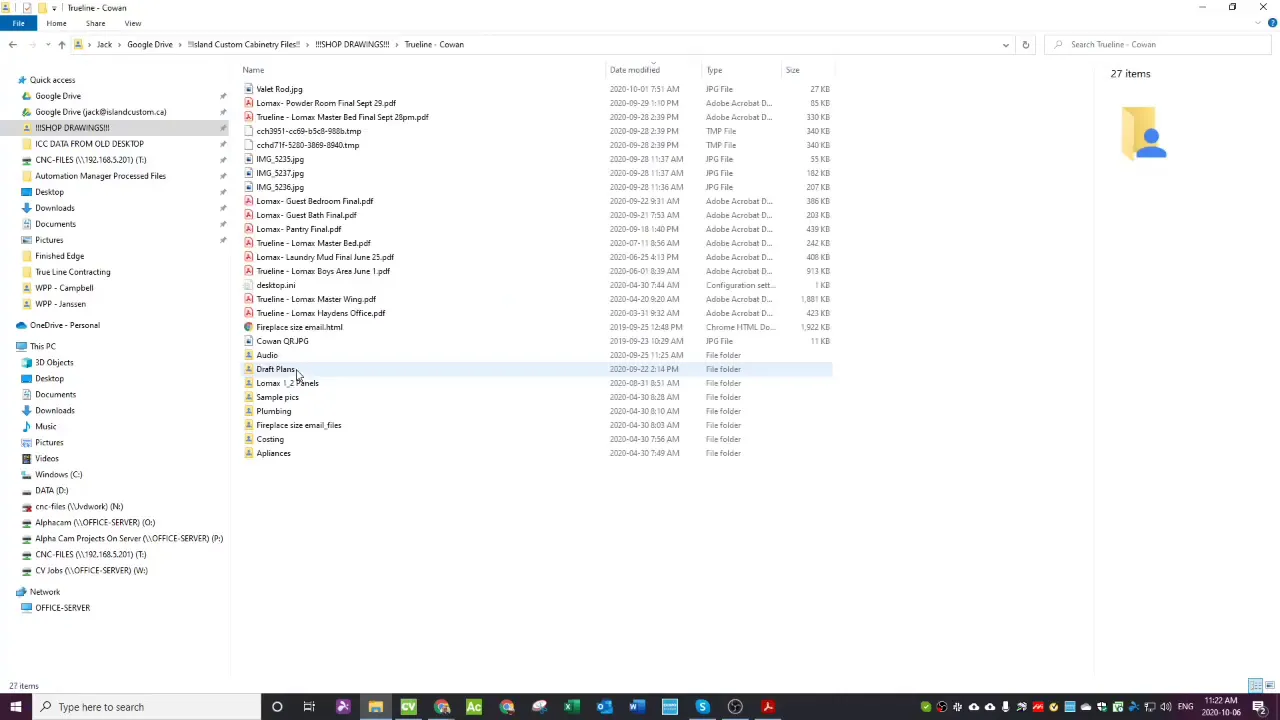Open the Windows Start menu
The image size is (1280, 720).
pyautogui.click(x=15, y=707)
